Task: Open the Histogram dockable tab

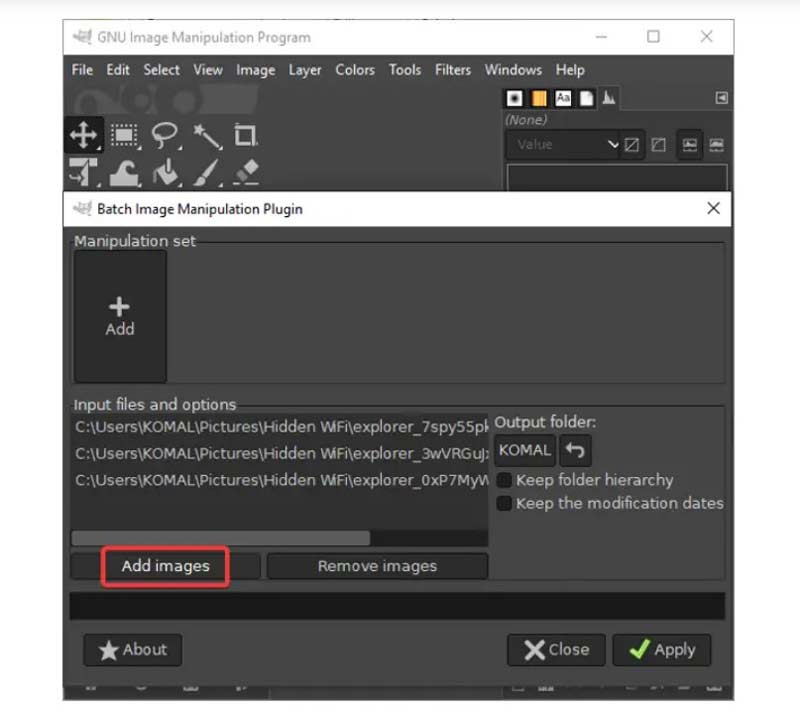Action: click(x=609, y=97)
